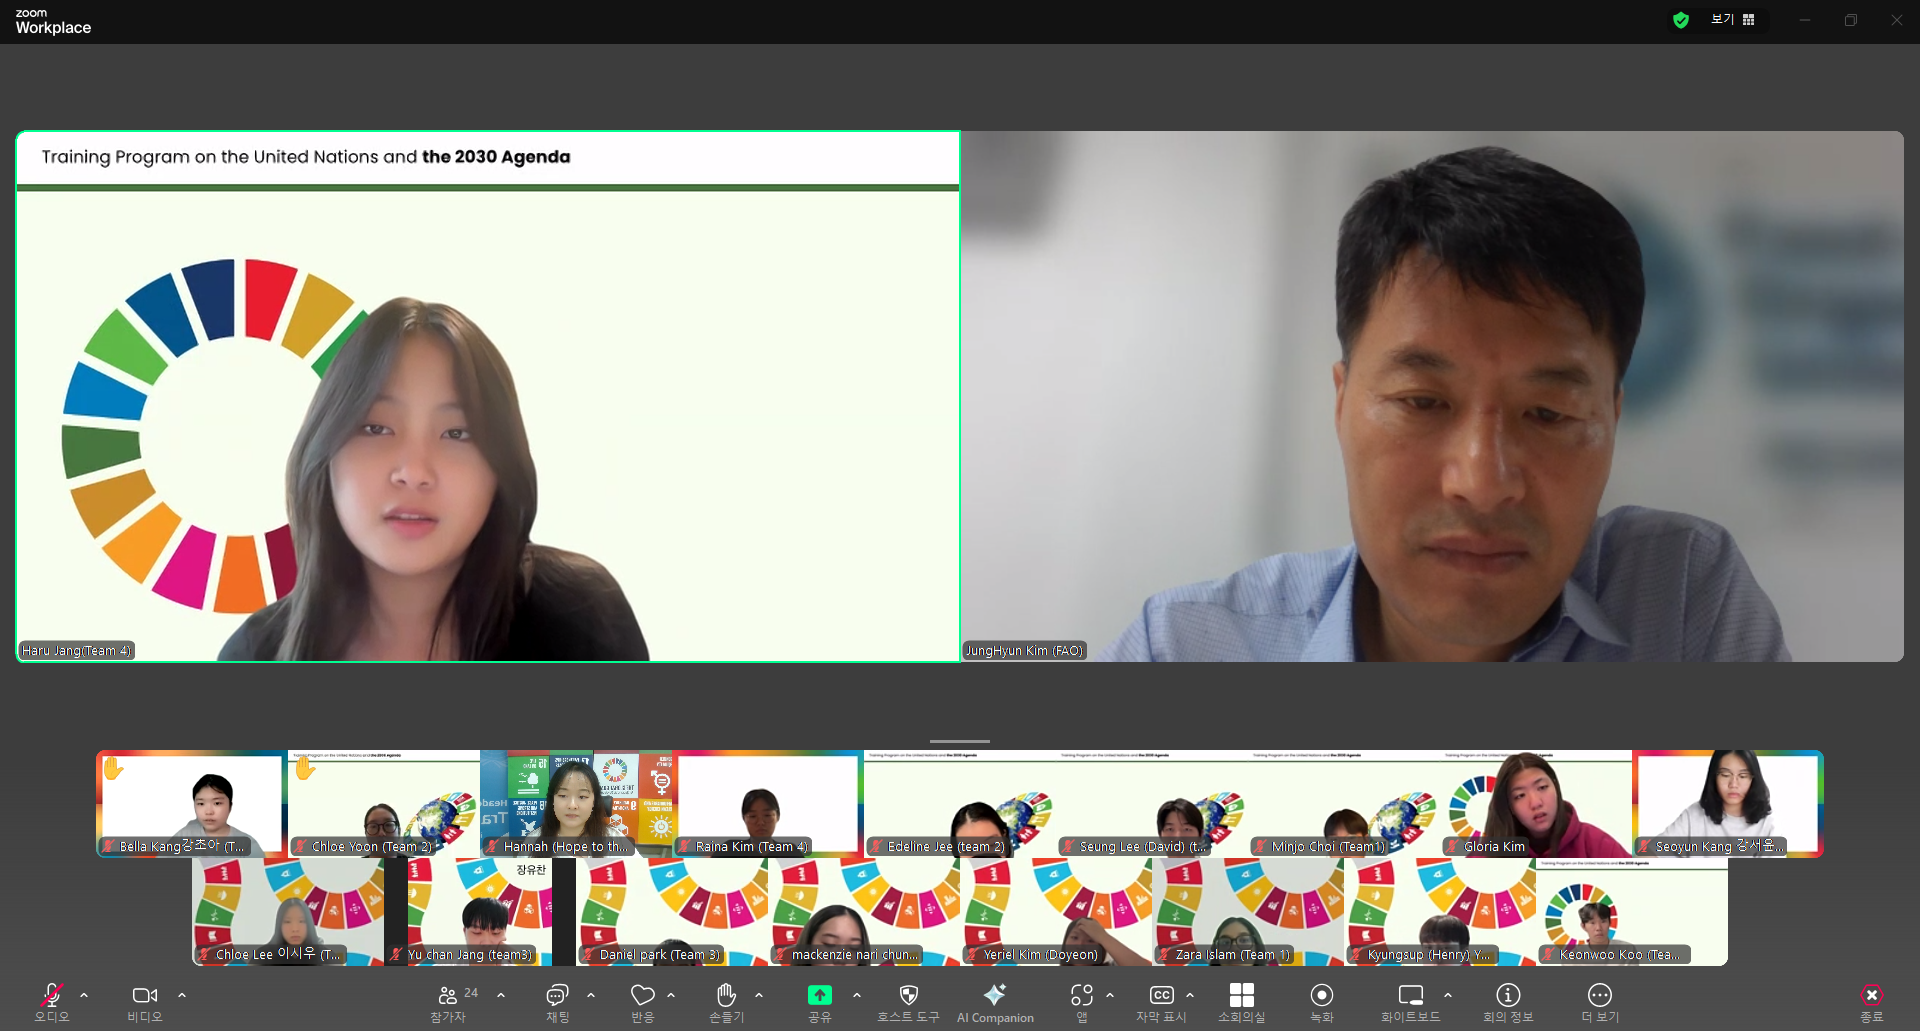
Task: Expand audio options arrow next to microphone
Action: 84,996
